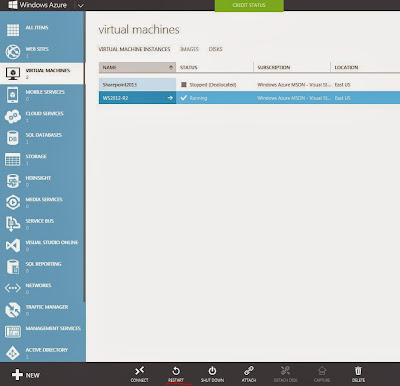The width and height of the screenshot is (400, 386).
Task: Open Service Bus icon
Action: 13,224
